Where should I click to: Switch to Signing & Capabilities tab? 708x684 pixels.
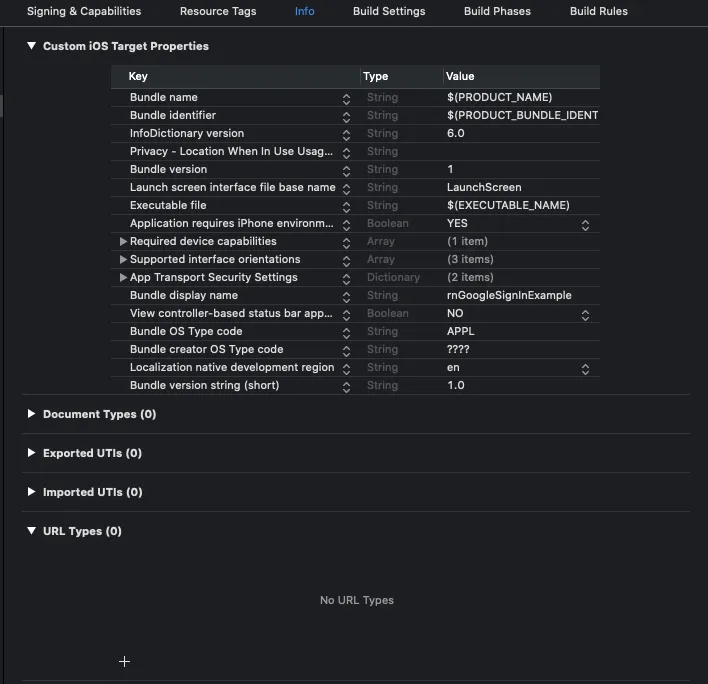(x=84, y=11)
